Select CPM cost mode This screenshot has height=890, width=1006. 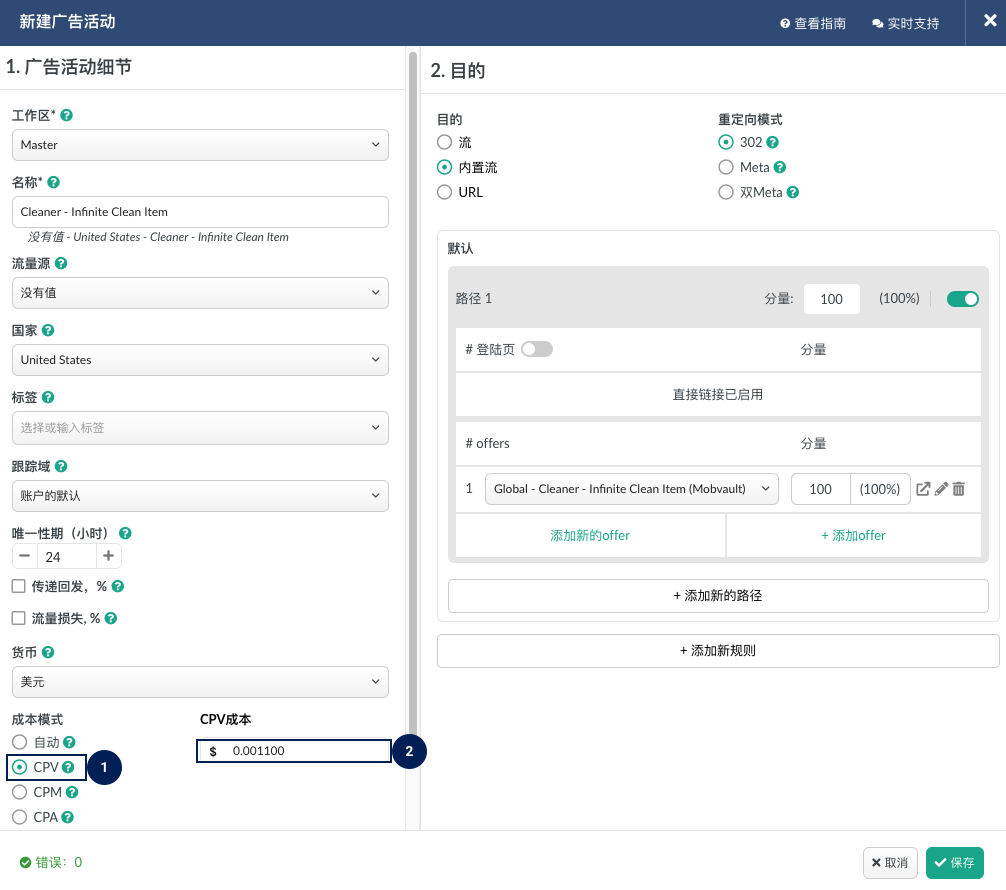pyautogui.click(x=19, y=792)
